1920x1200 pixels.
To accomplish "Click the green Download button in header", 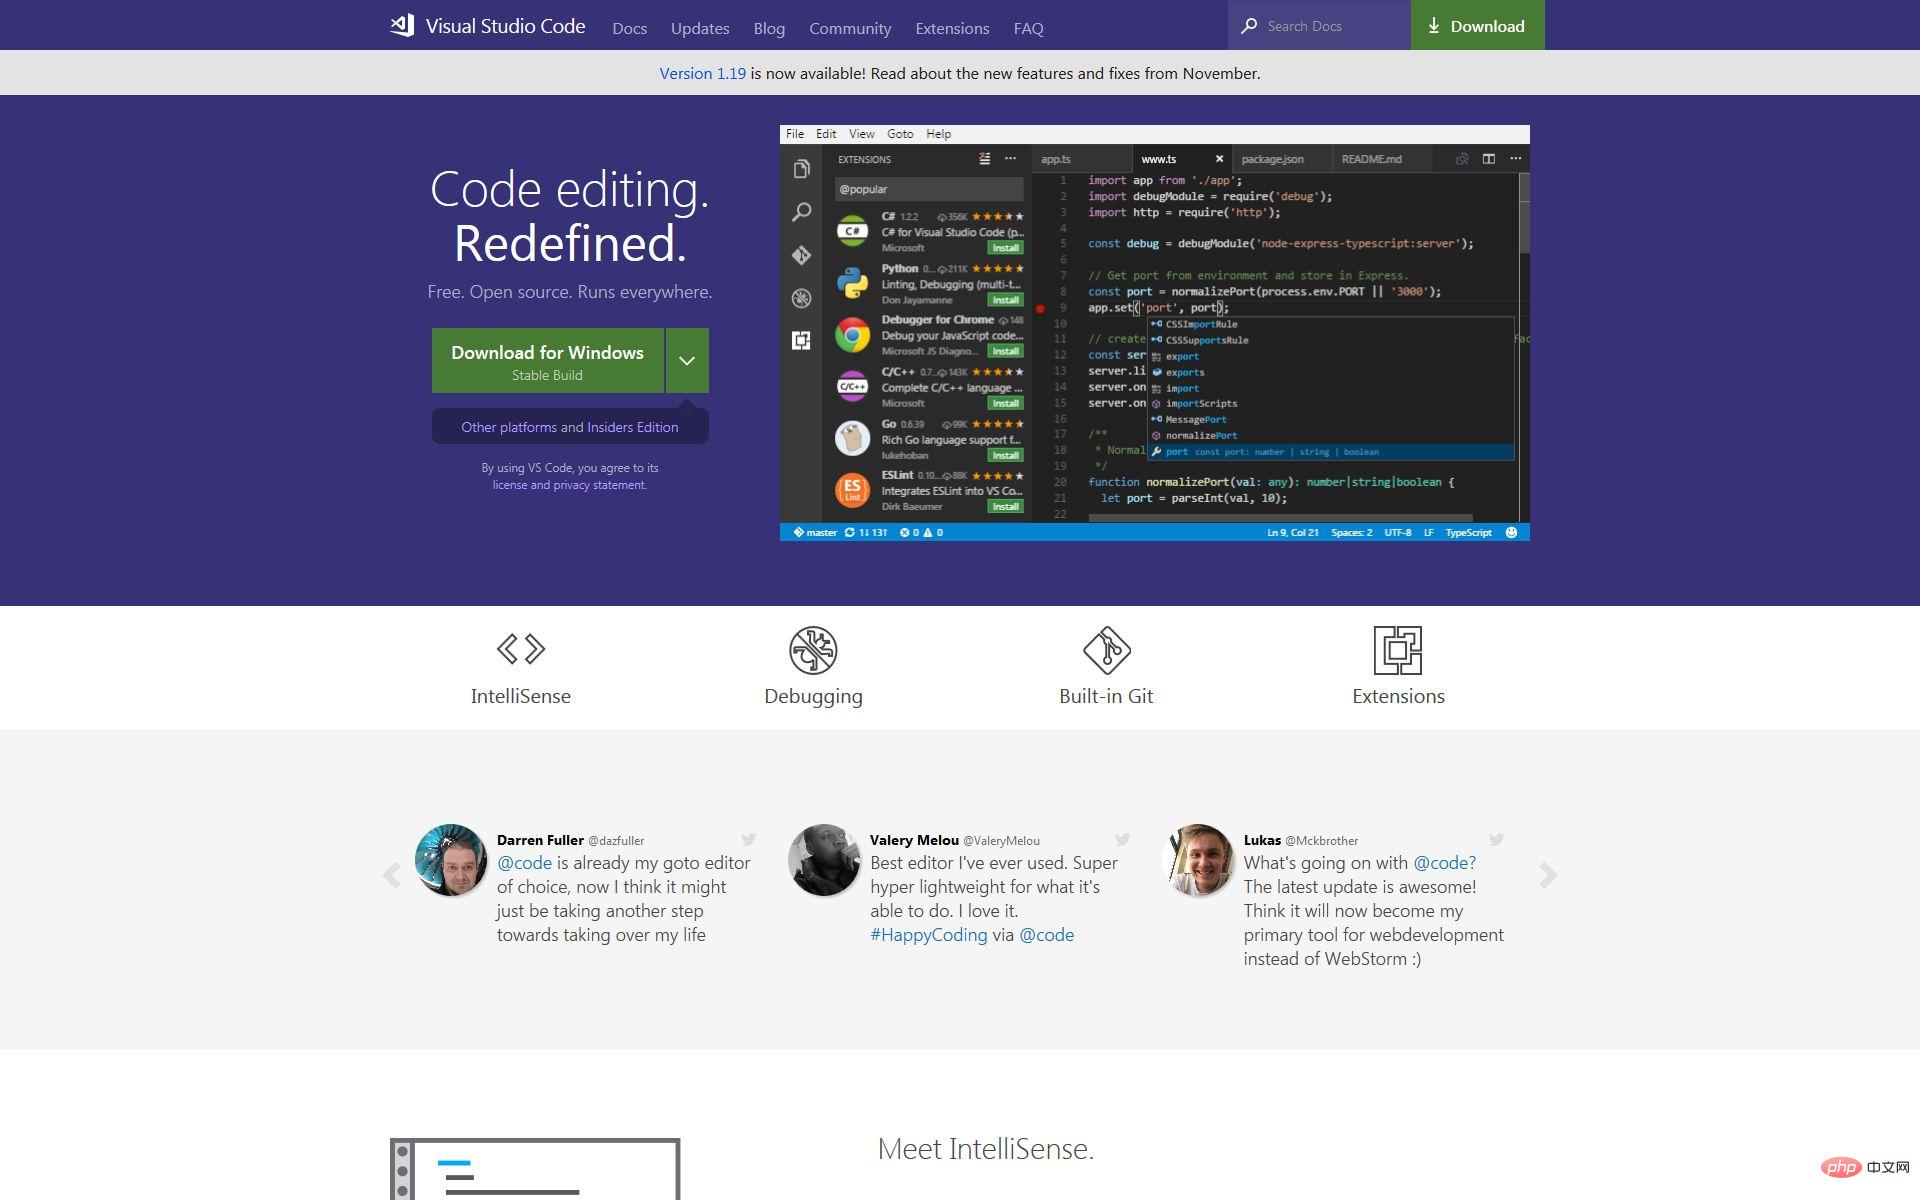I will coord(1477,26).
